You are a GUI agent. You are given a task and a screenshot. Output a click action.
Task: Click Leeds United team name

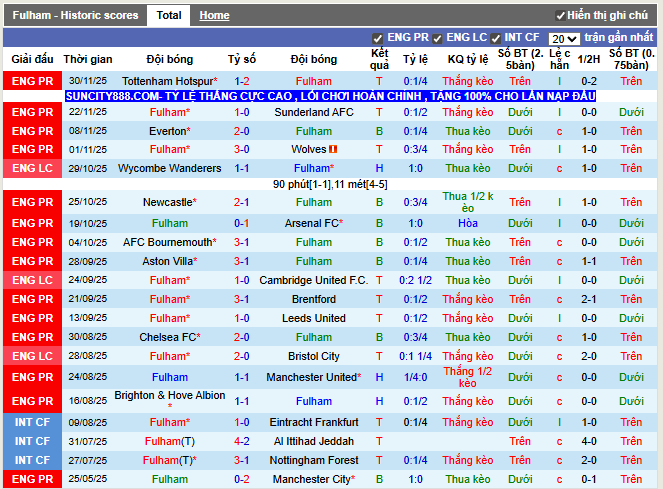tap(314, 319)
